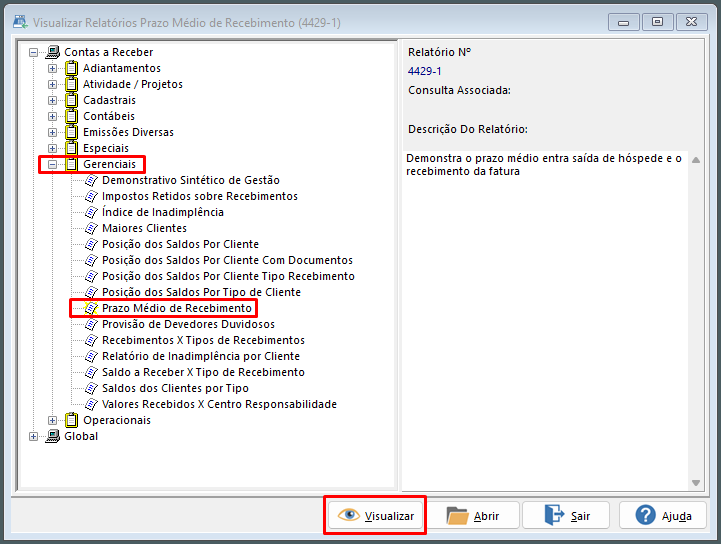Click the report description text box
The image size is (721, 544).
pos(545,321)
